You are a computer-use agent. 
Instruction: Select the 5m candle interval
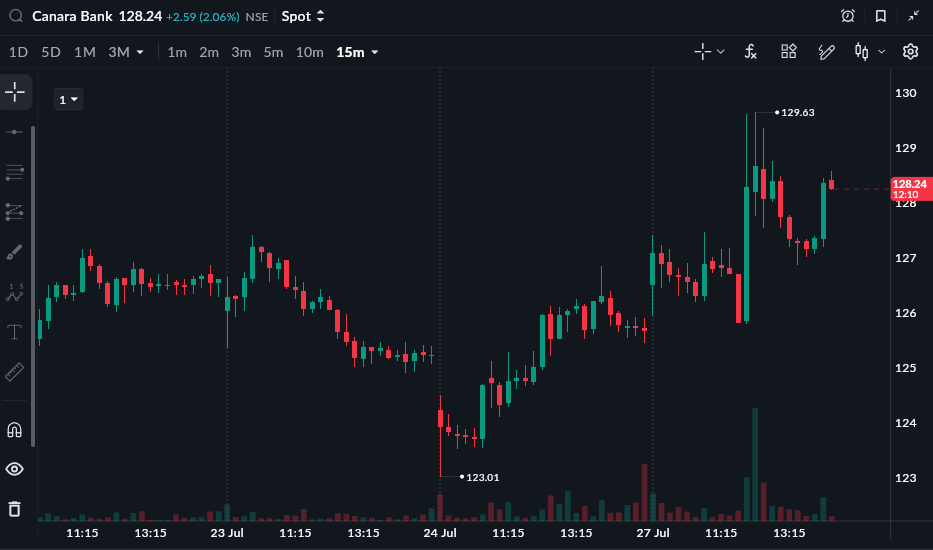click(x=273, y=52)
